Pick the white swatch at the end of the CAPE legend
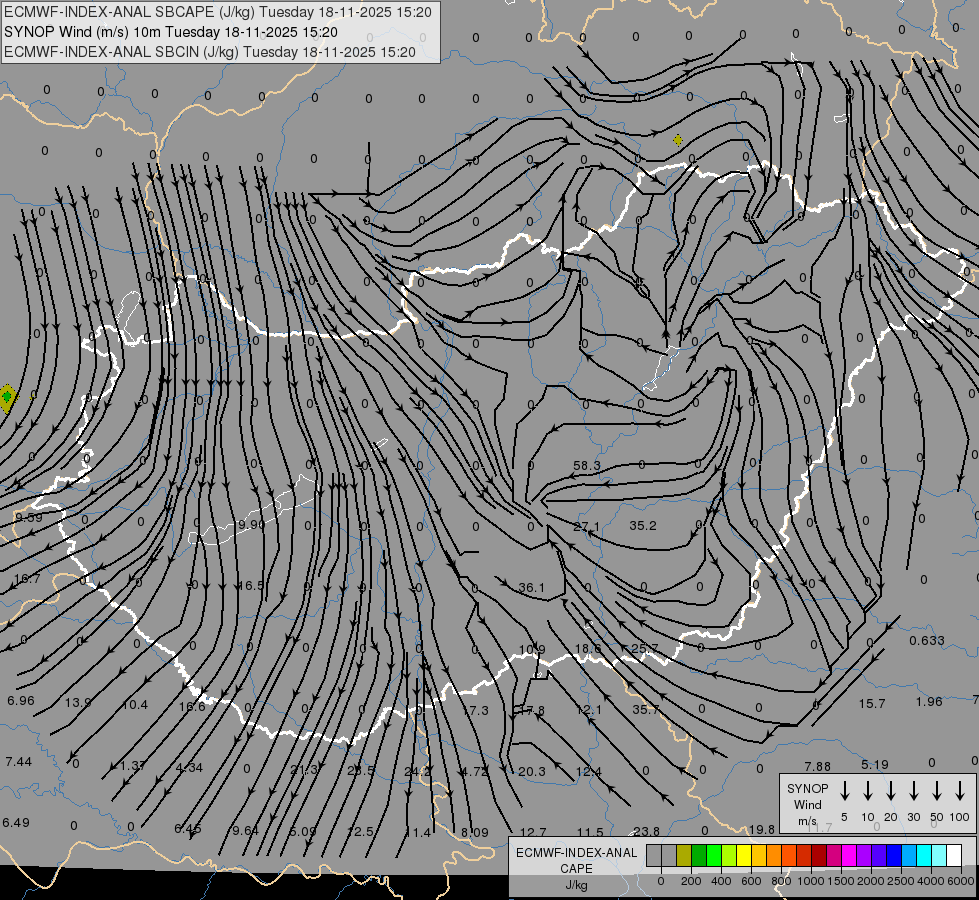 (x=953, y=856)
